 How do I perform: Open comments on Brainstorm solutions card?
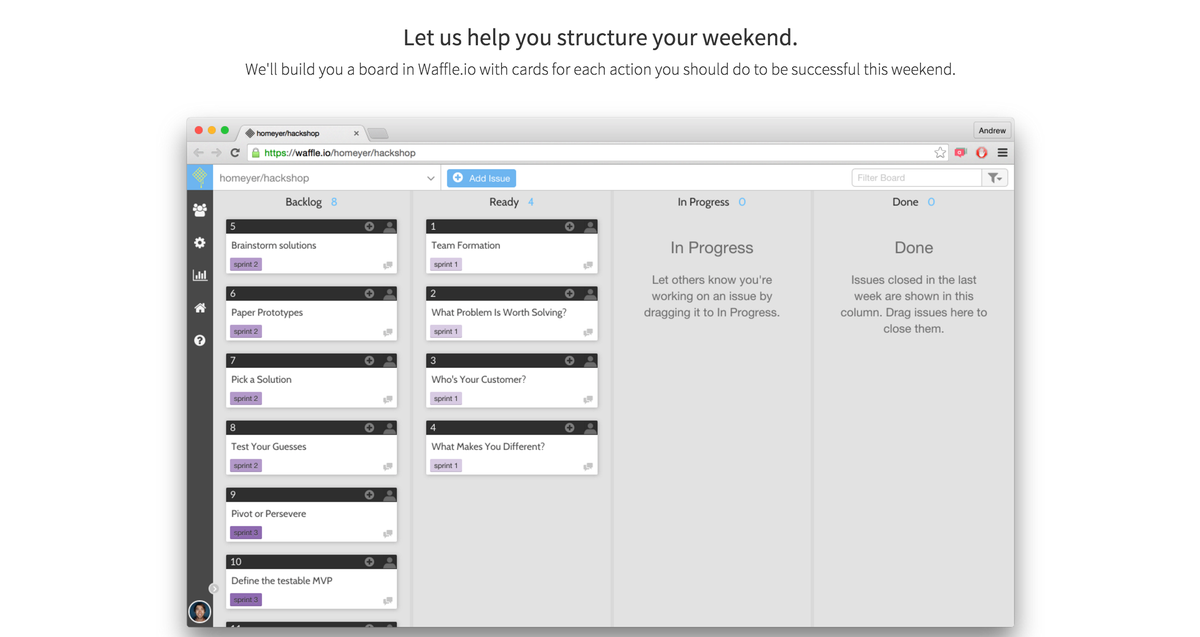click(388, 265)
